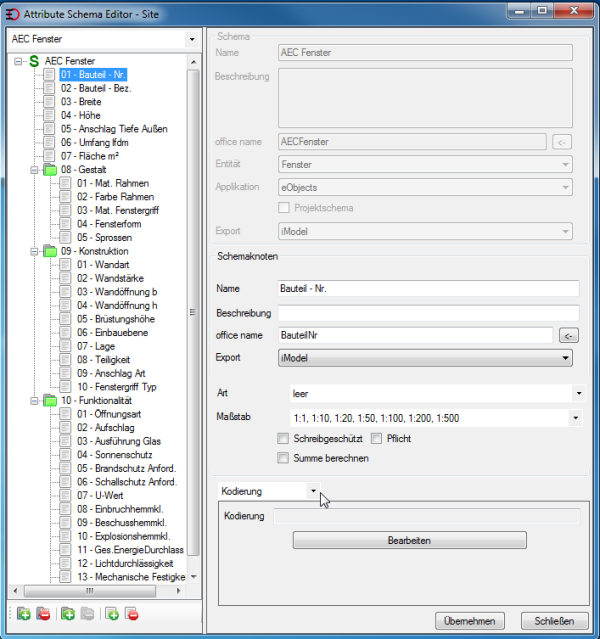Tick the Pflicht checkbox

(x=376, y=438)
